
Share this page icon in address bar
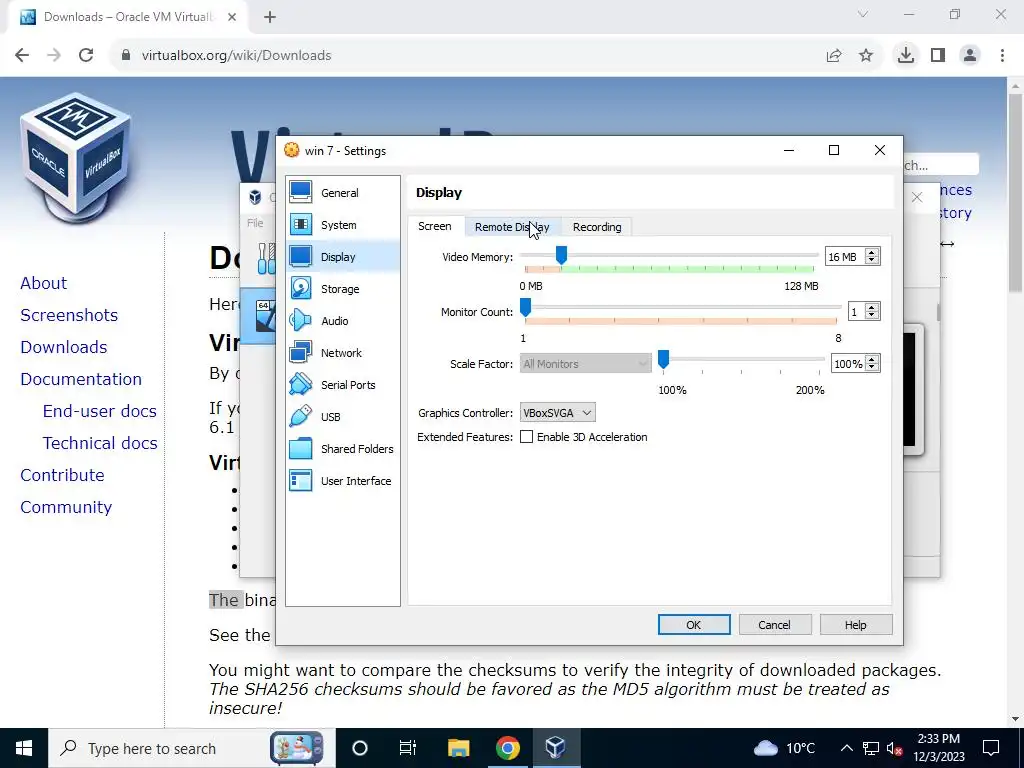click(x=834, y=56)
